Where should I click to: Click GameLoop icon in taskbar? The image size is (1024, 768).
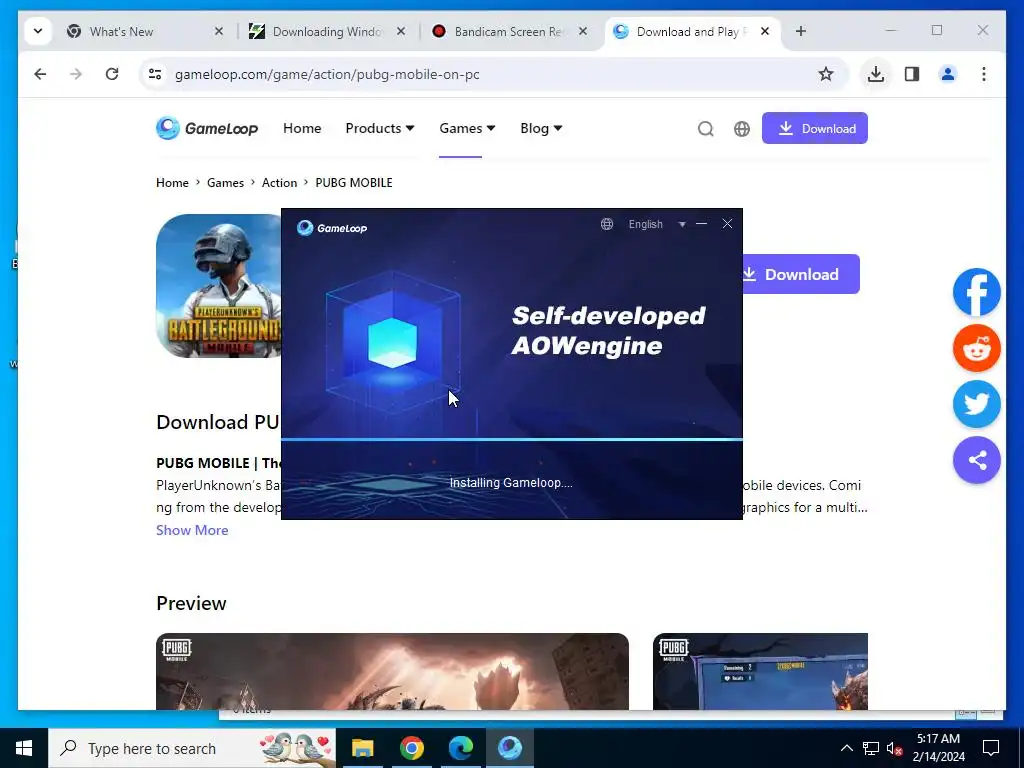(x=509, y=748)
